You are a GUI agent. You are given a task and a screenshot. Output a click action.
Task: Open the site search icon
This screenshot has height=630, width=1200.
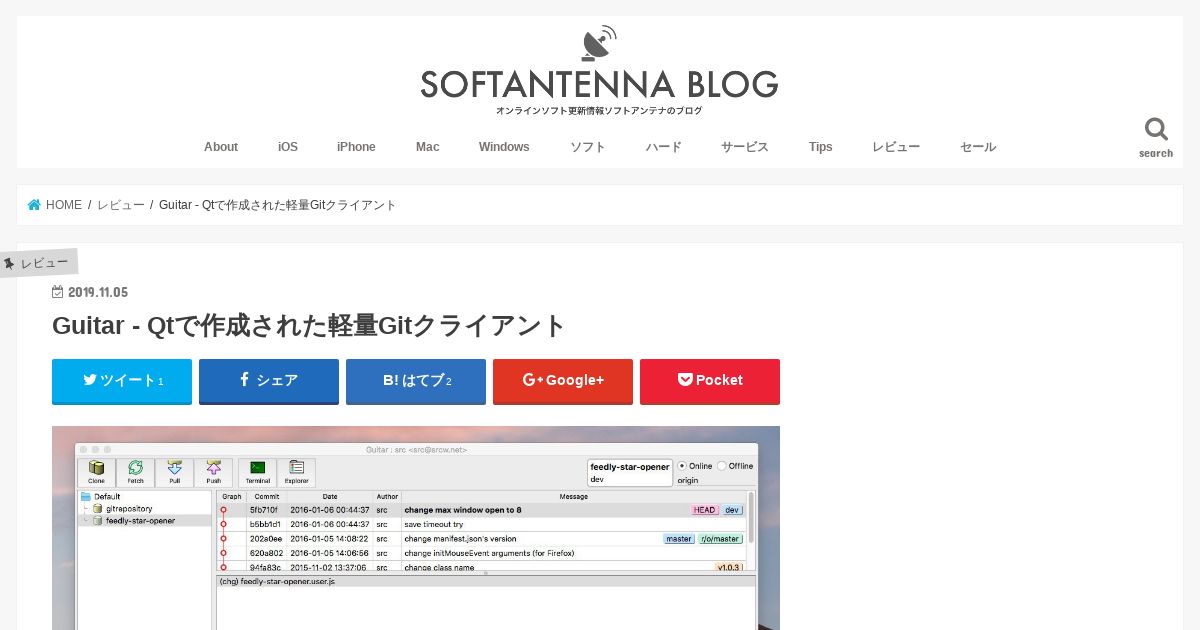[x=1156, y=137]
